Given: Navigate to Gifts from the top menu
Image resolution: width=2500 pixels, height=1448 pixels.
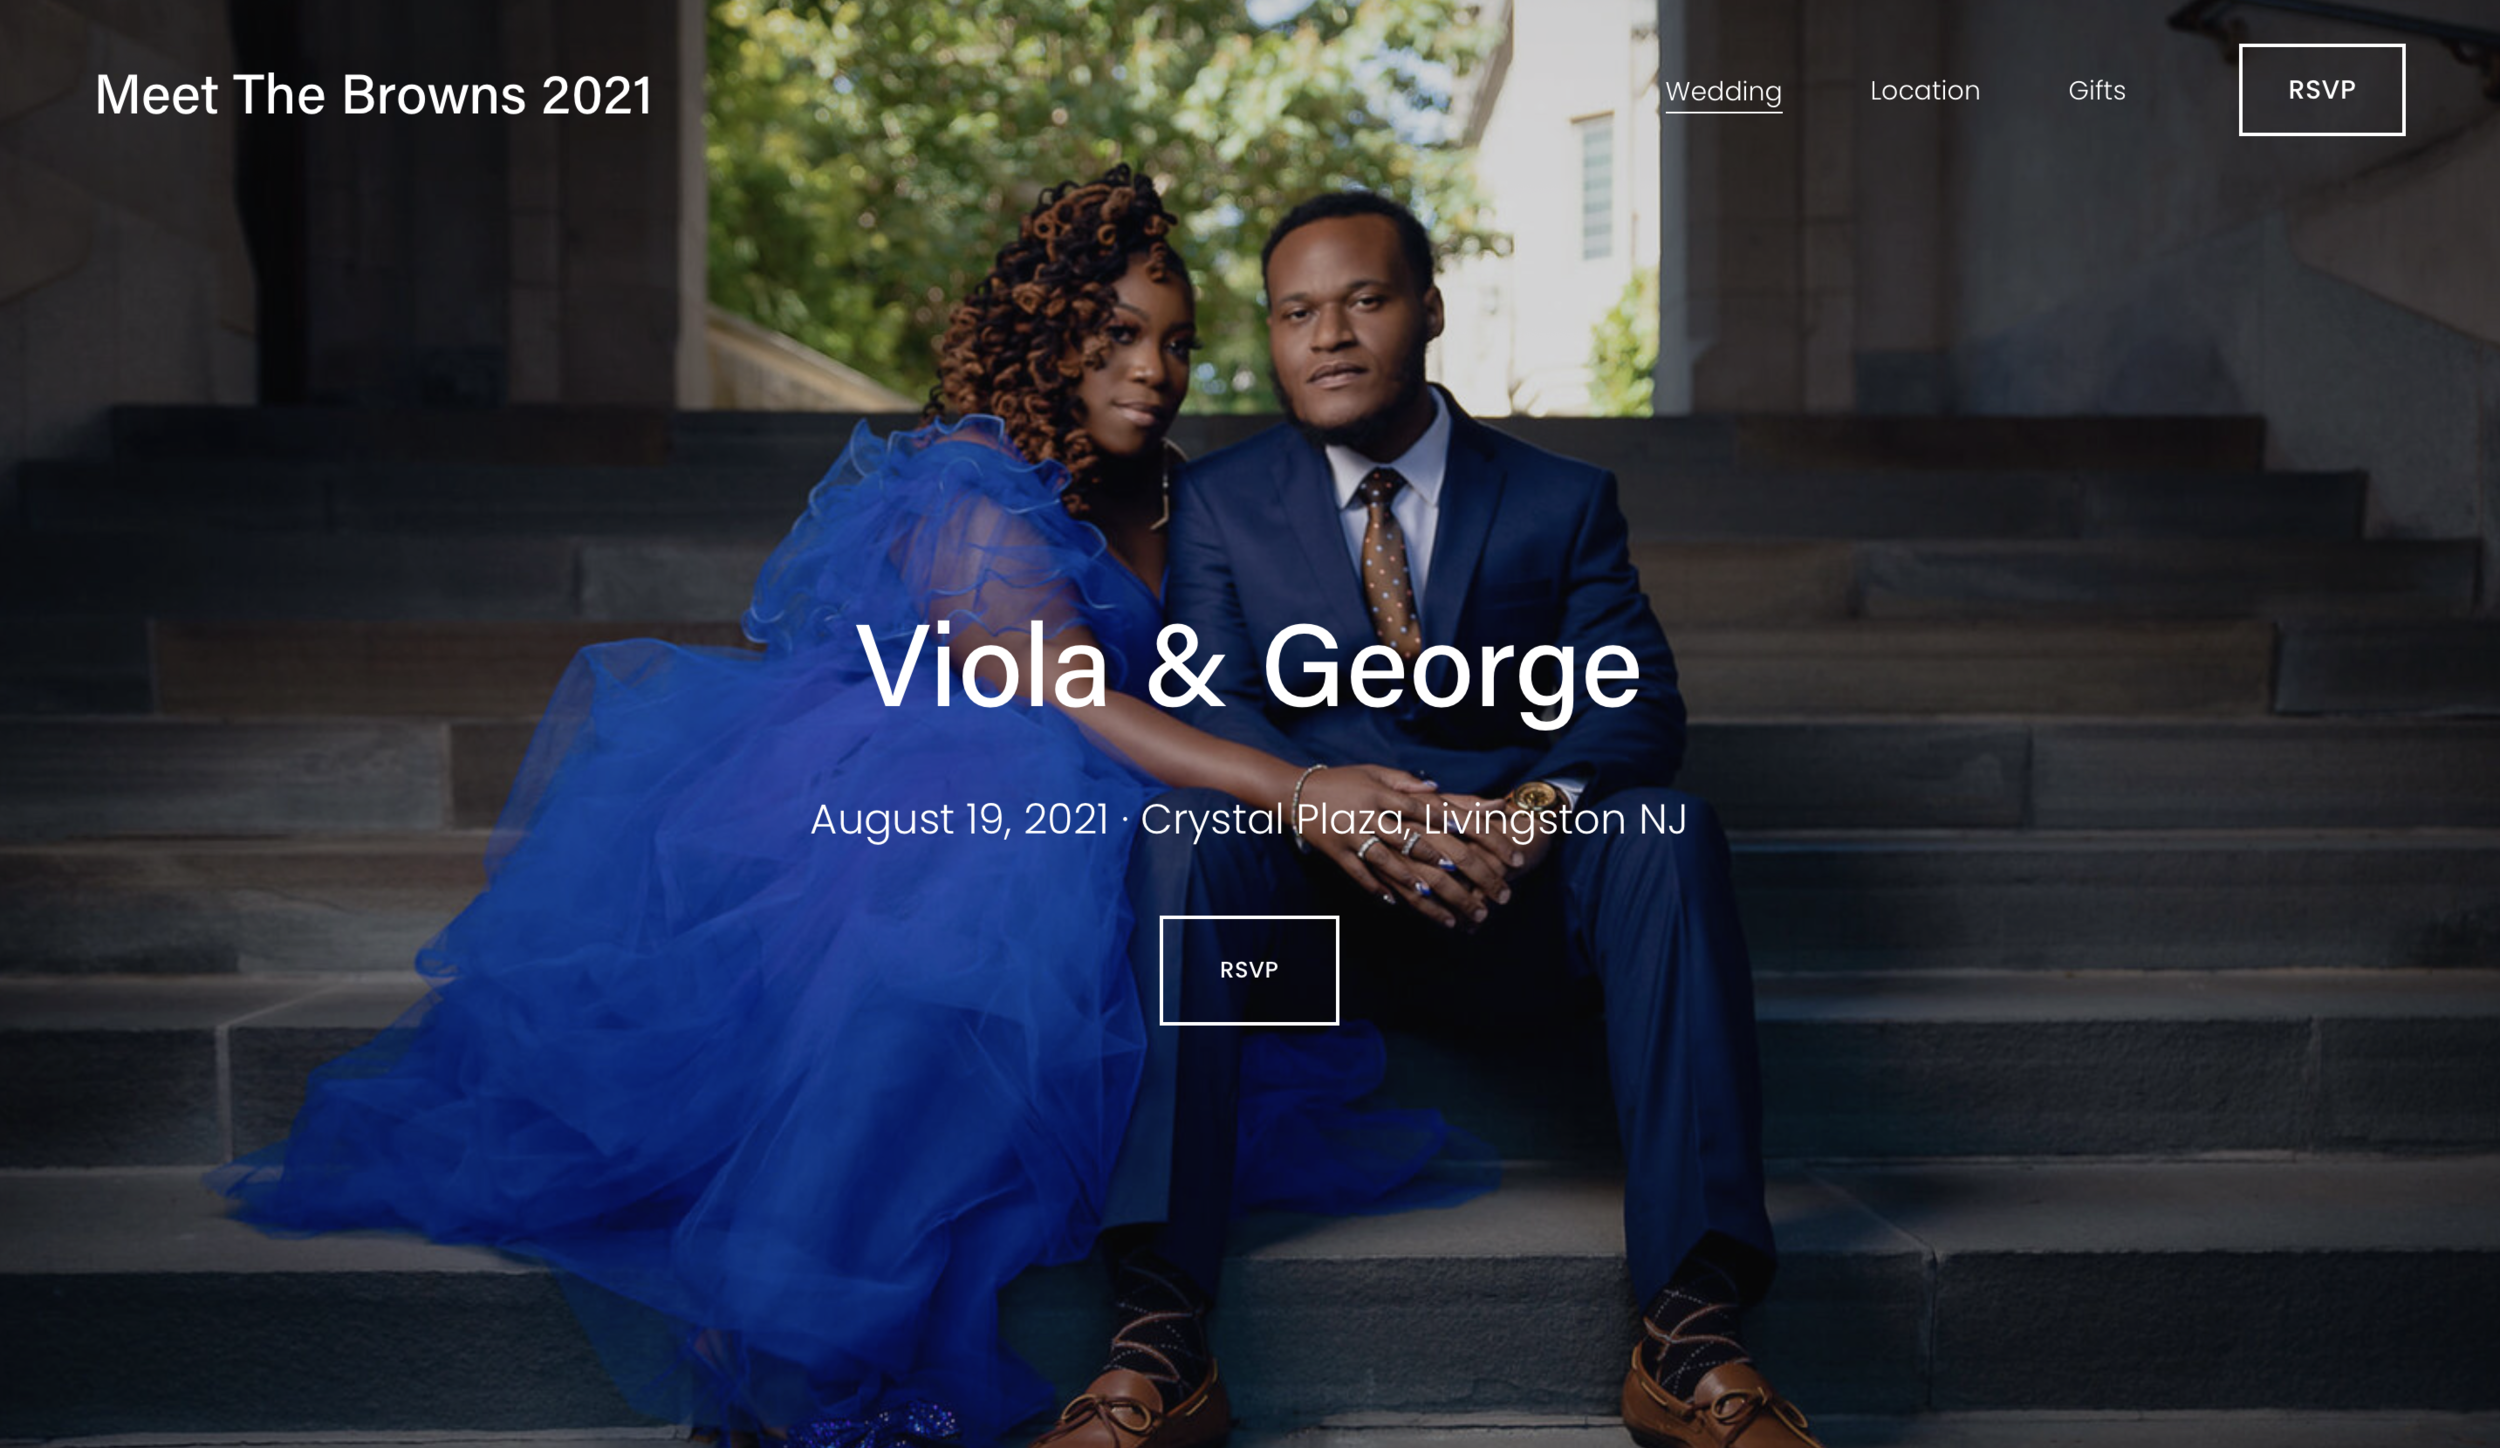Looking at the screenshot, I should click(x=2097, y=90).
